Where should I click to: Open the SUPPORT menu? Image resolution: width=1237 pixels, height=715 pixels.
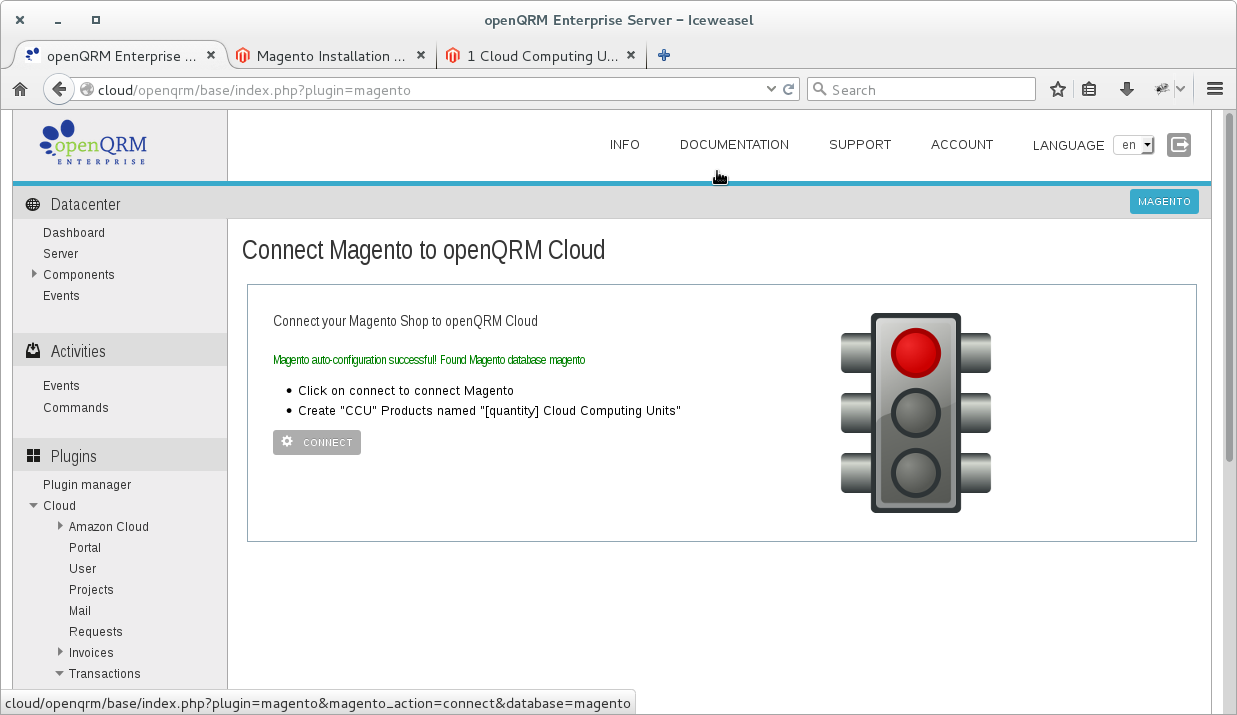(x=860, y=145)
